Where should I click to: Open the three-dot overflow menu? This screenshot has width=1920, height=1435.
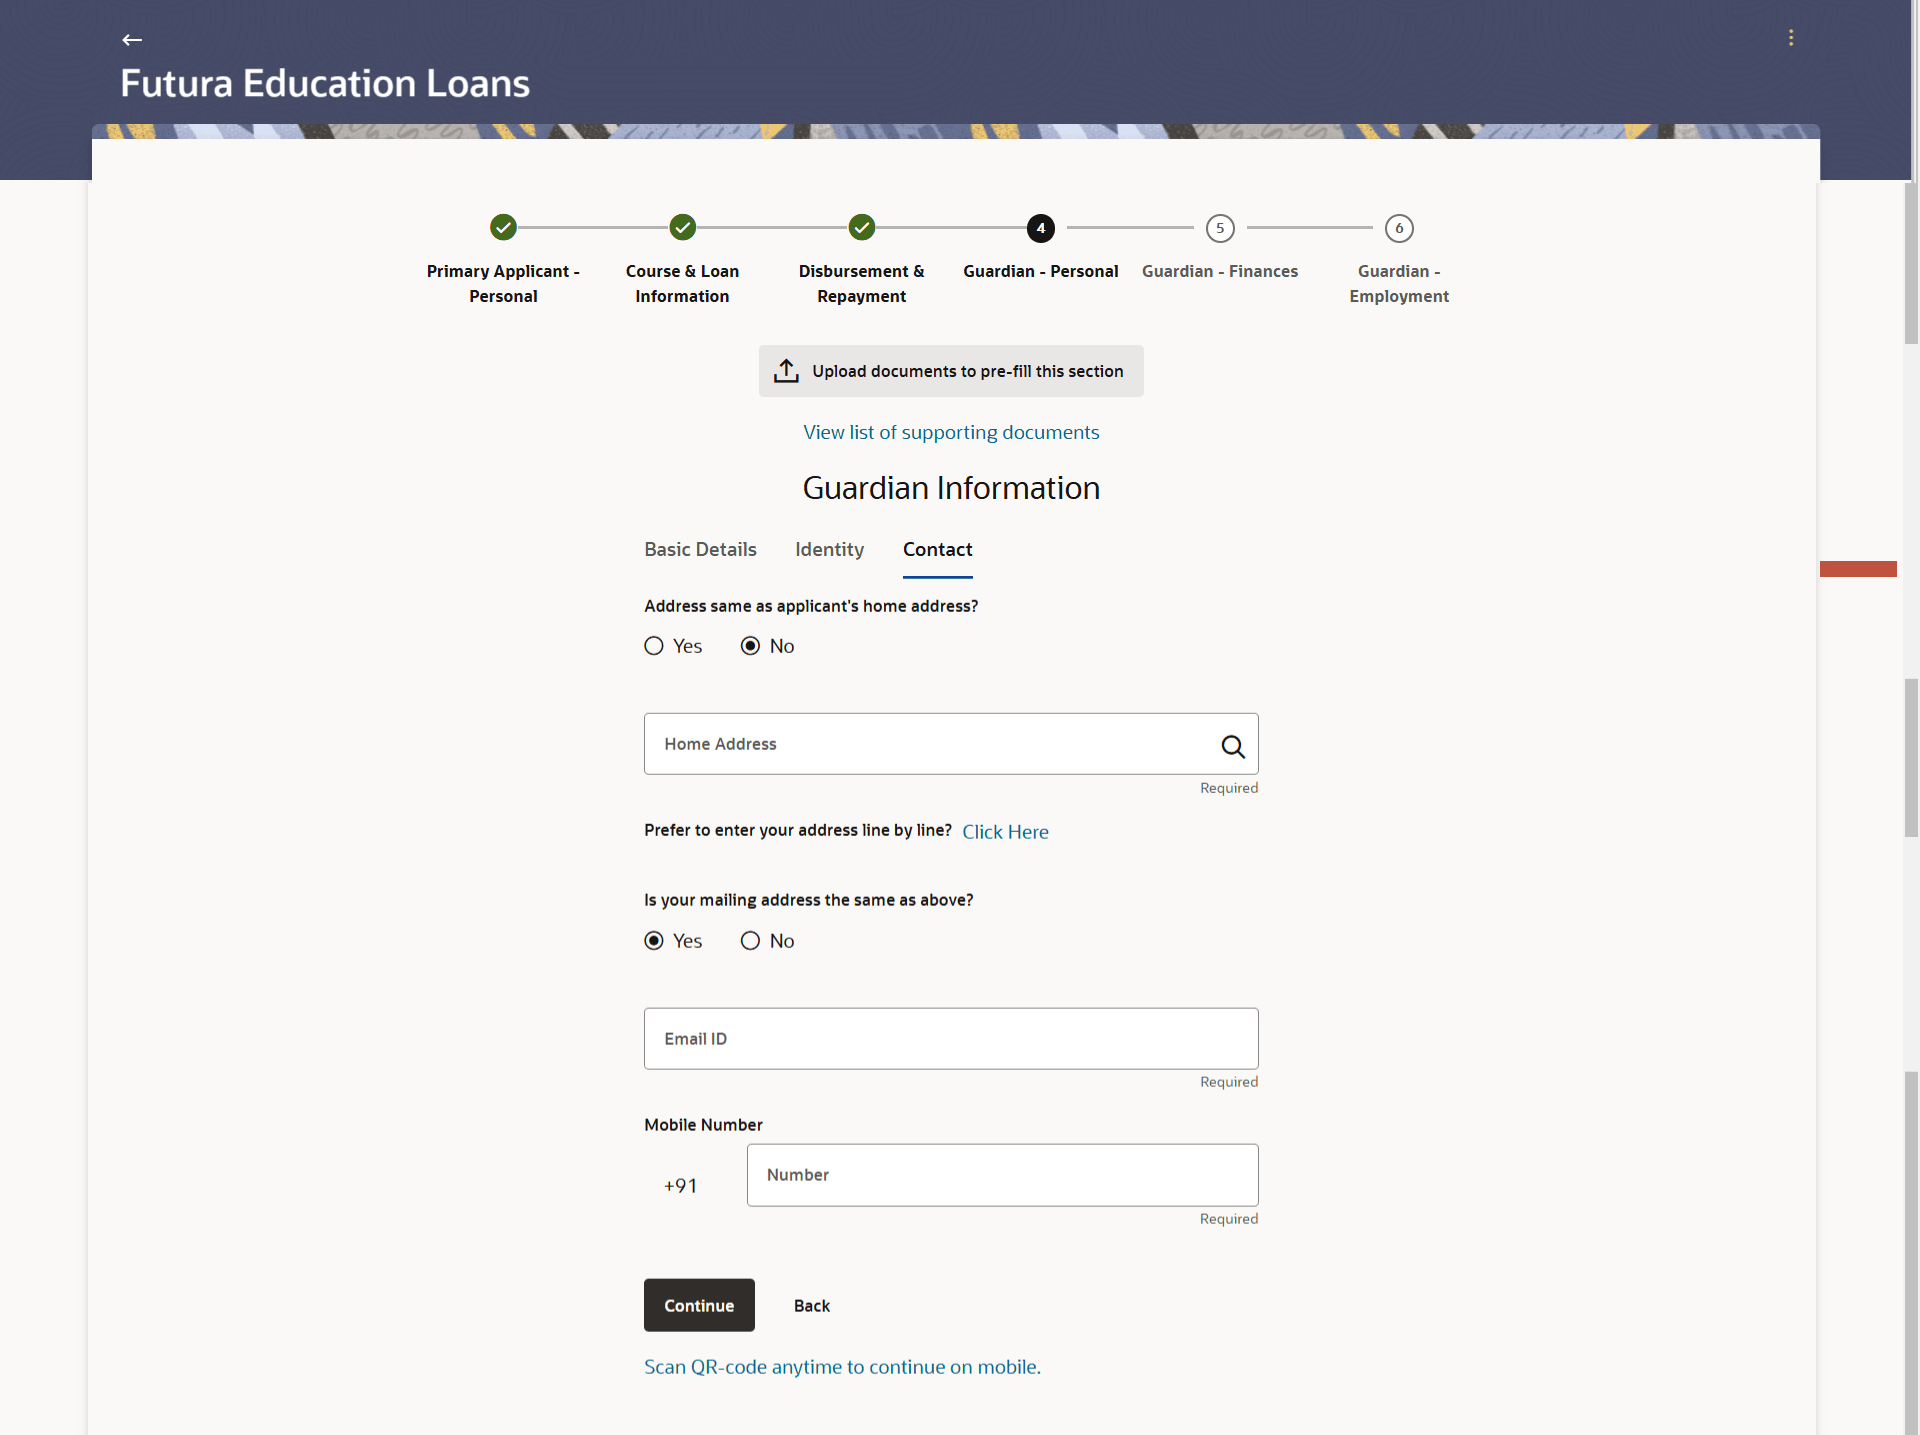point(1791,38)
